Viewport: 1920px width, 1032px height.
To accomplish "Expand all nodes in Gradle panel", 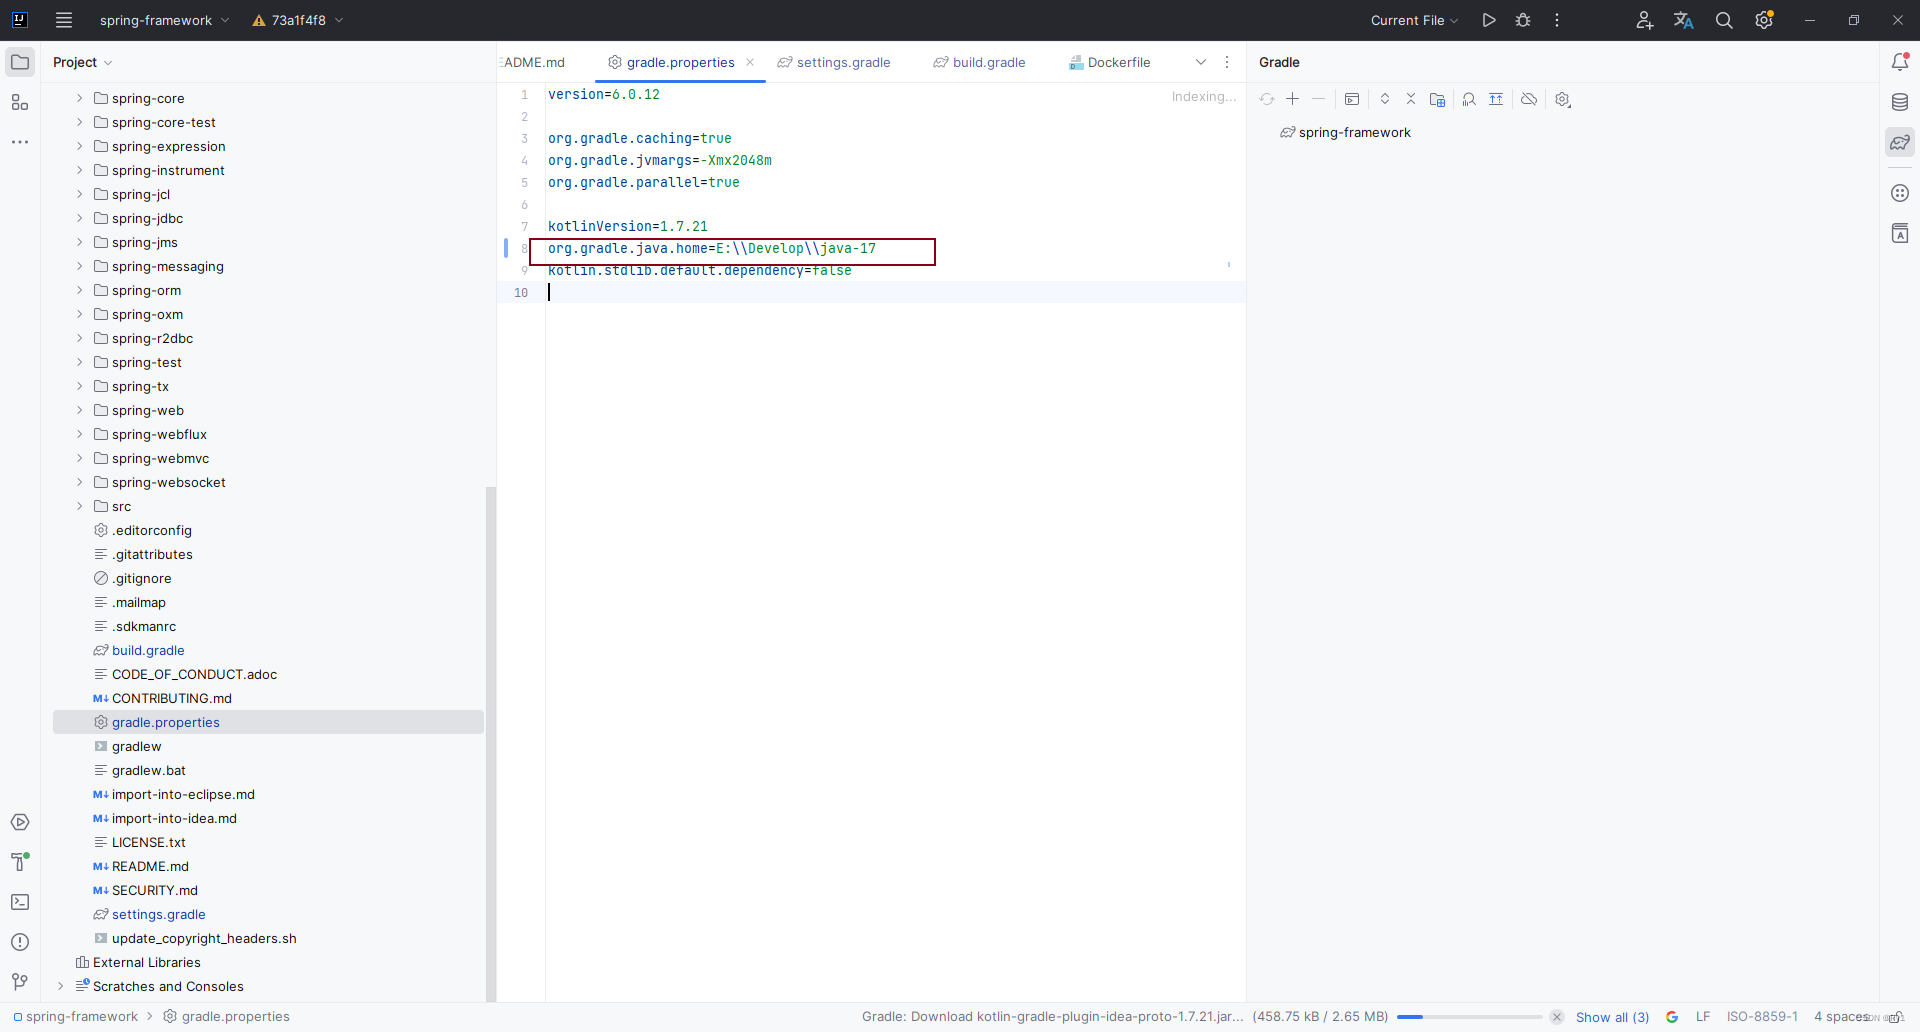I will 1385,99.
